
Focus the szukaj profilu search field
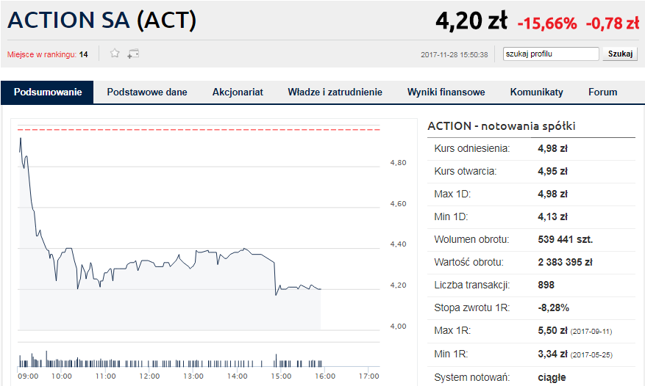[x=551, y=54]
